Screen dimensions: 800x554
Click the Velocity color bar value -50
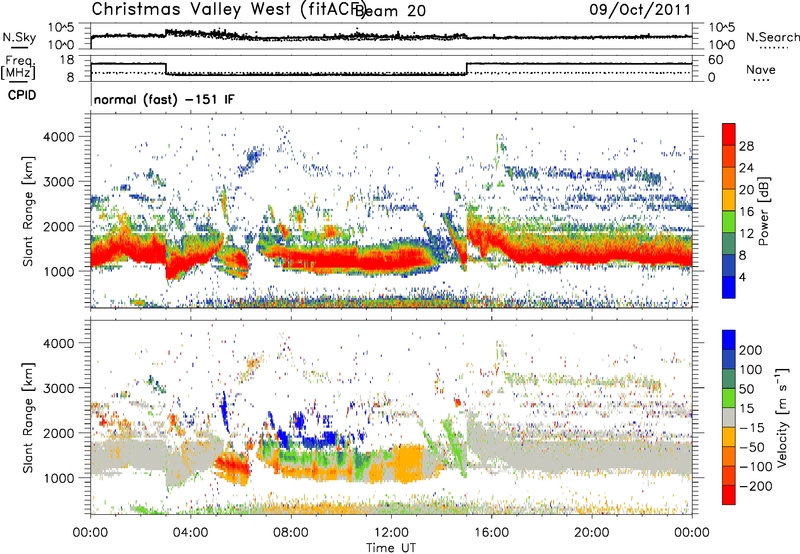point(752,447)
